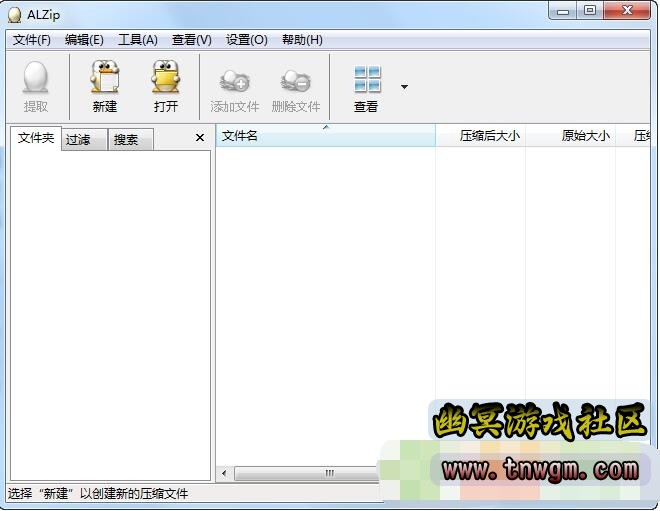Image resolution: width=660 pixels, height=511 pixels.
Task: Expand the 查看 view mode dropdown arrow
Action: coord(404,87)
